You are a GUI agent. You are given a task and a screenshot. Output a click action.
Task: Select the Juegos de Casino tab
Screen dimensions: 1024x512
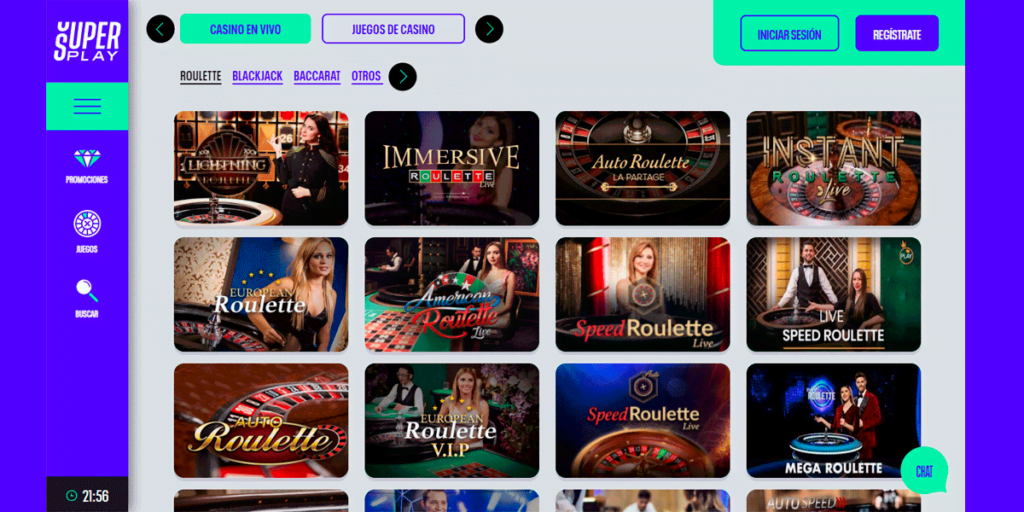[x=393, y=29]
